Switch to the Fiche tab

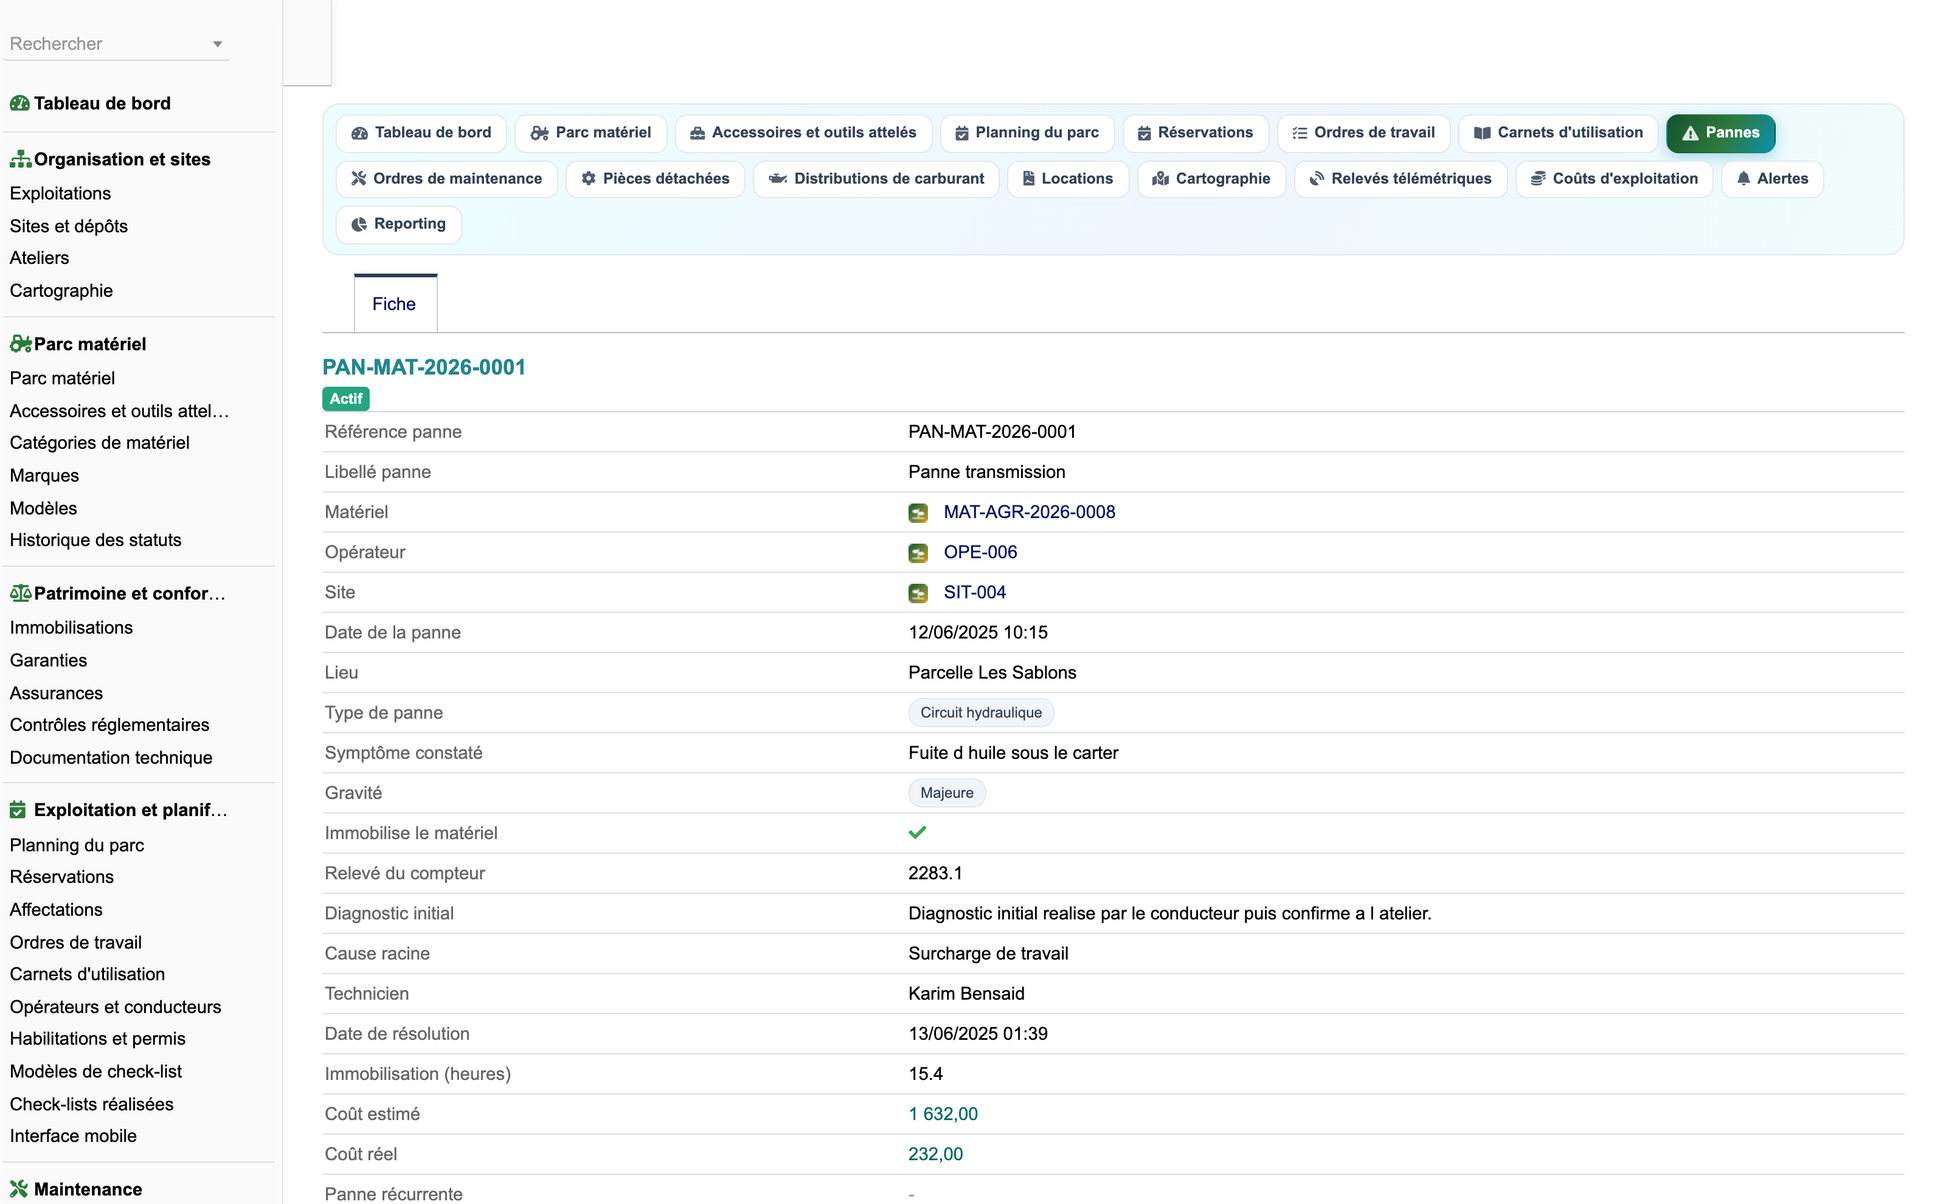[x=394, y=304]
